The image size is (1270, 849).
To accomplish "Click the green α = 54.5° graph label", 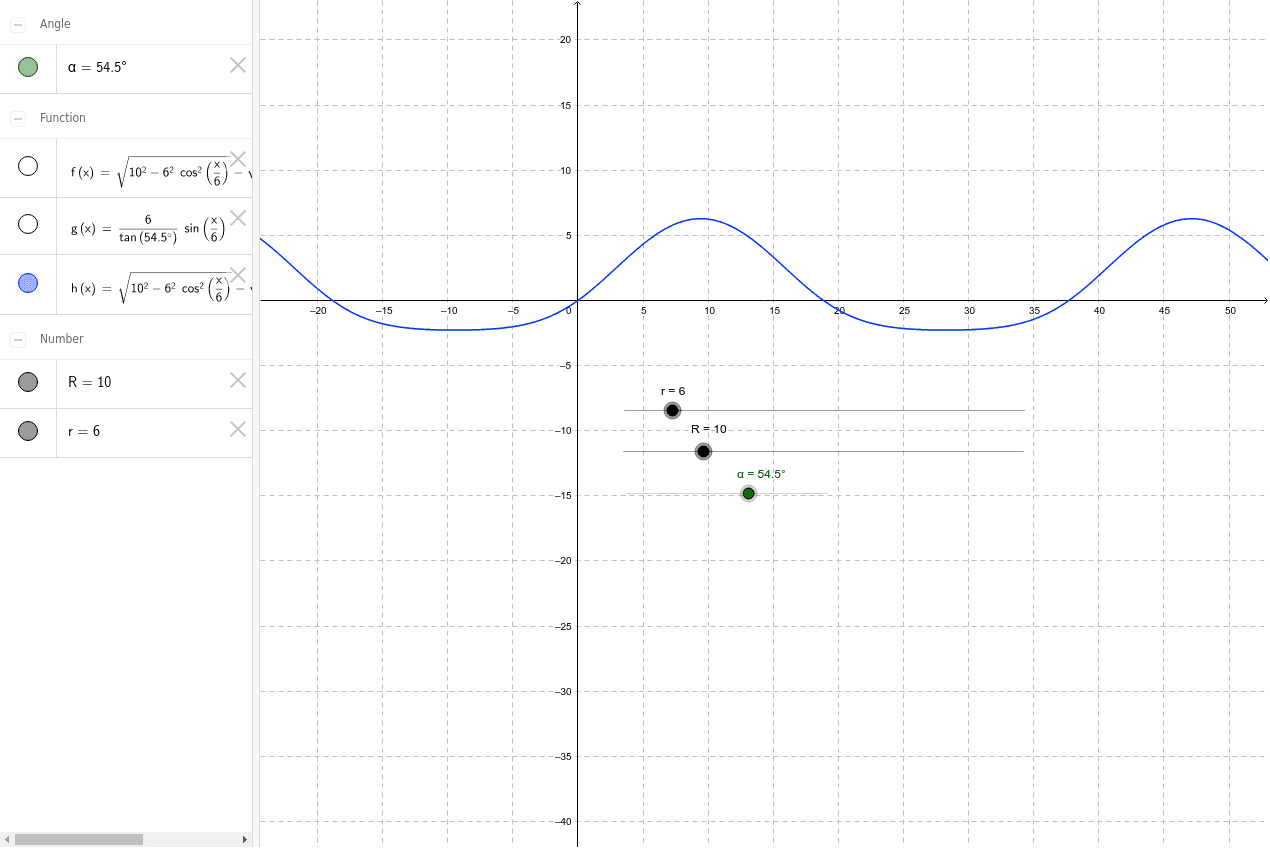I will 761,474.
